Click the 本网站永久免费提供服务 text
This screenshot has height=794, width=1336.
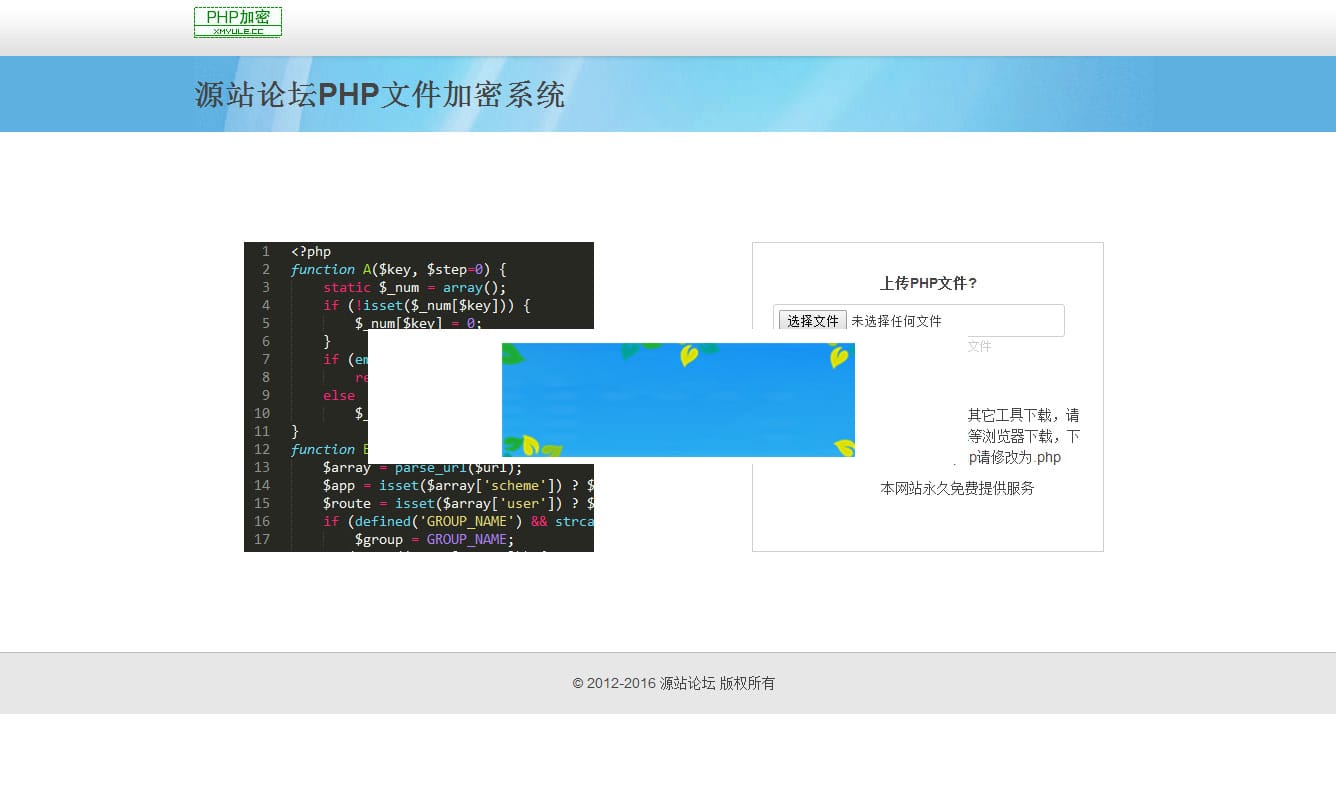click(956, 488)
